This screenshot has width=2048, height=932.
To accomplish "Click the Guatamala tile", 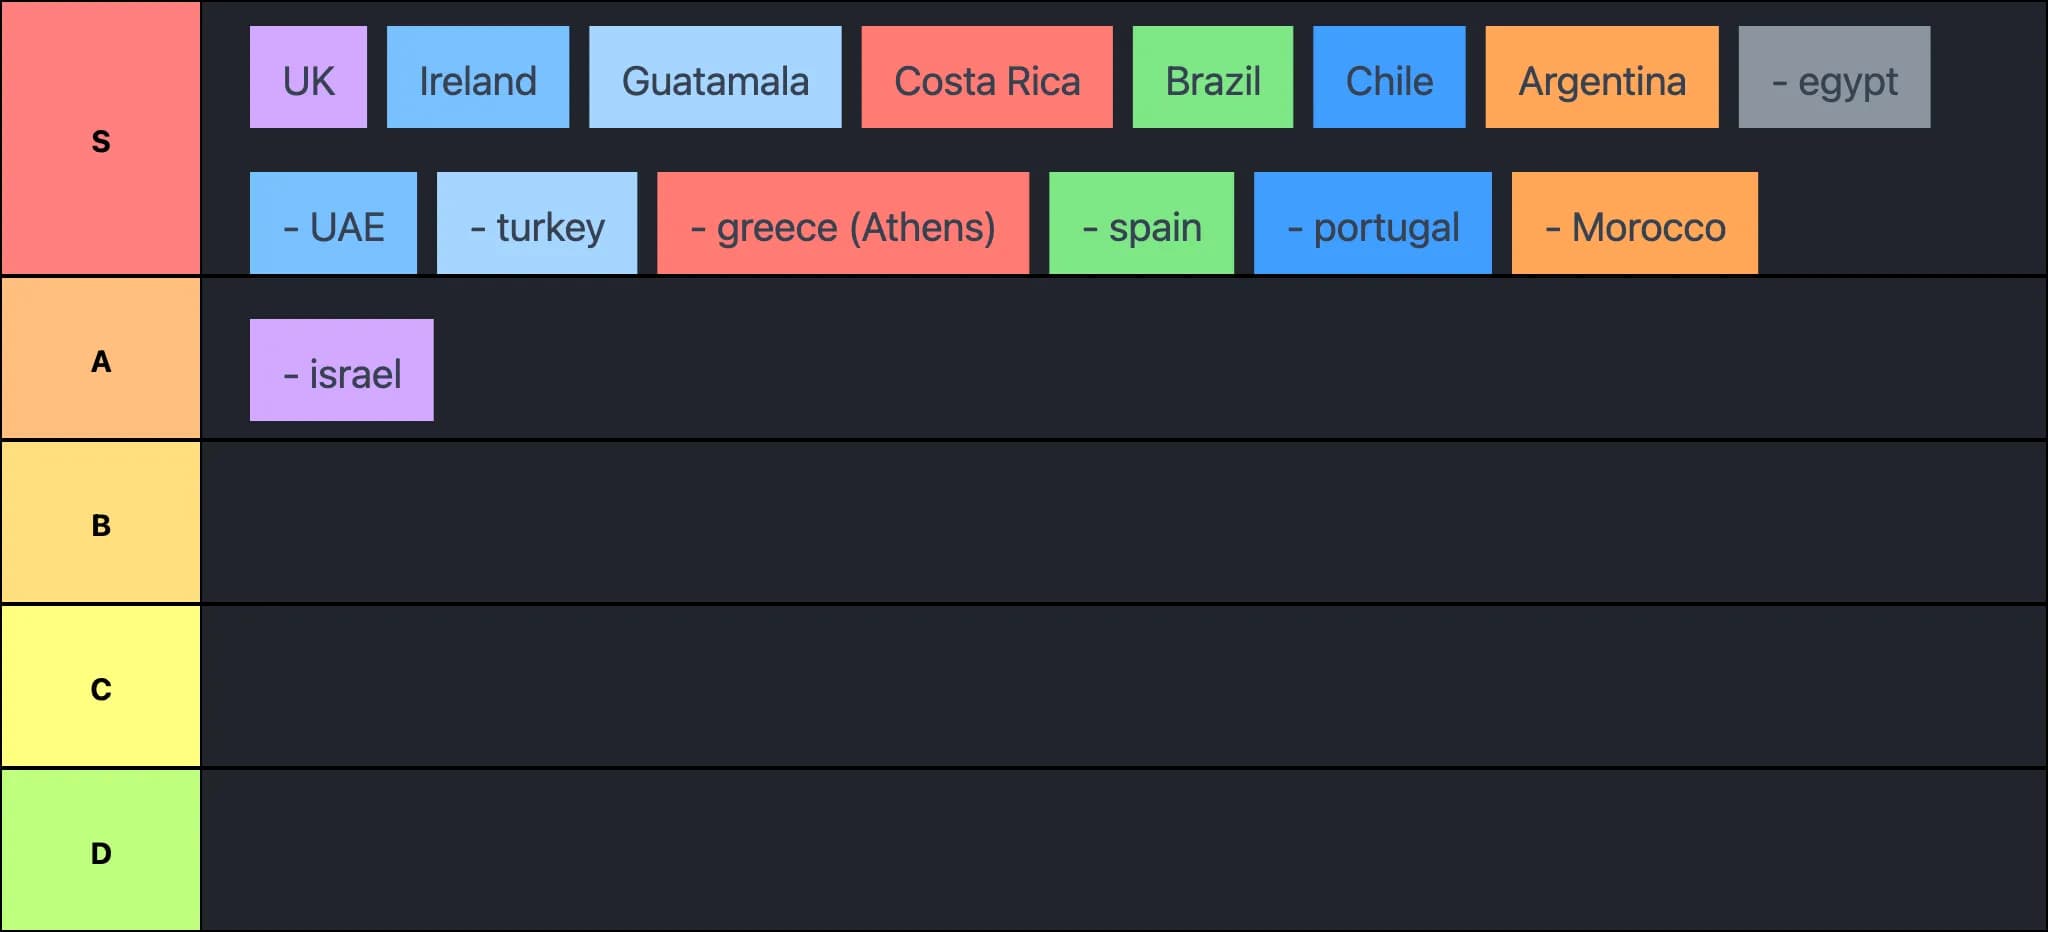I will pyautogui.click(x=715, y=78).
